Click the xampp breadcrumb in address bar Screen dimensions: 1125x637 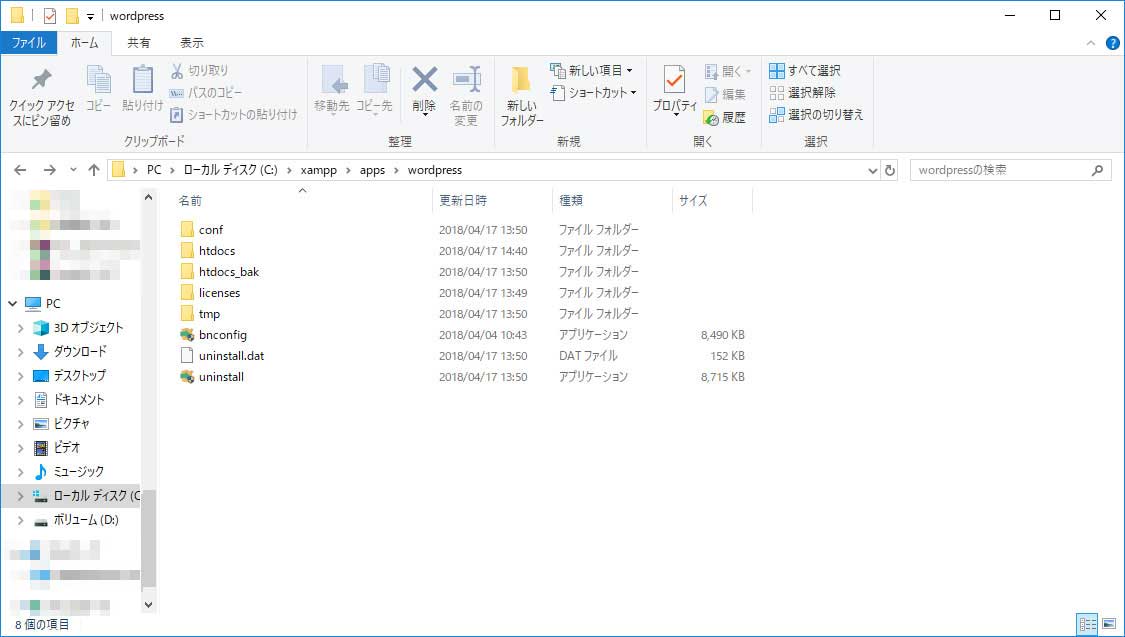pyautogui.click(x=319, y=170)
